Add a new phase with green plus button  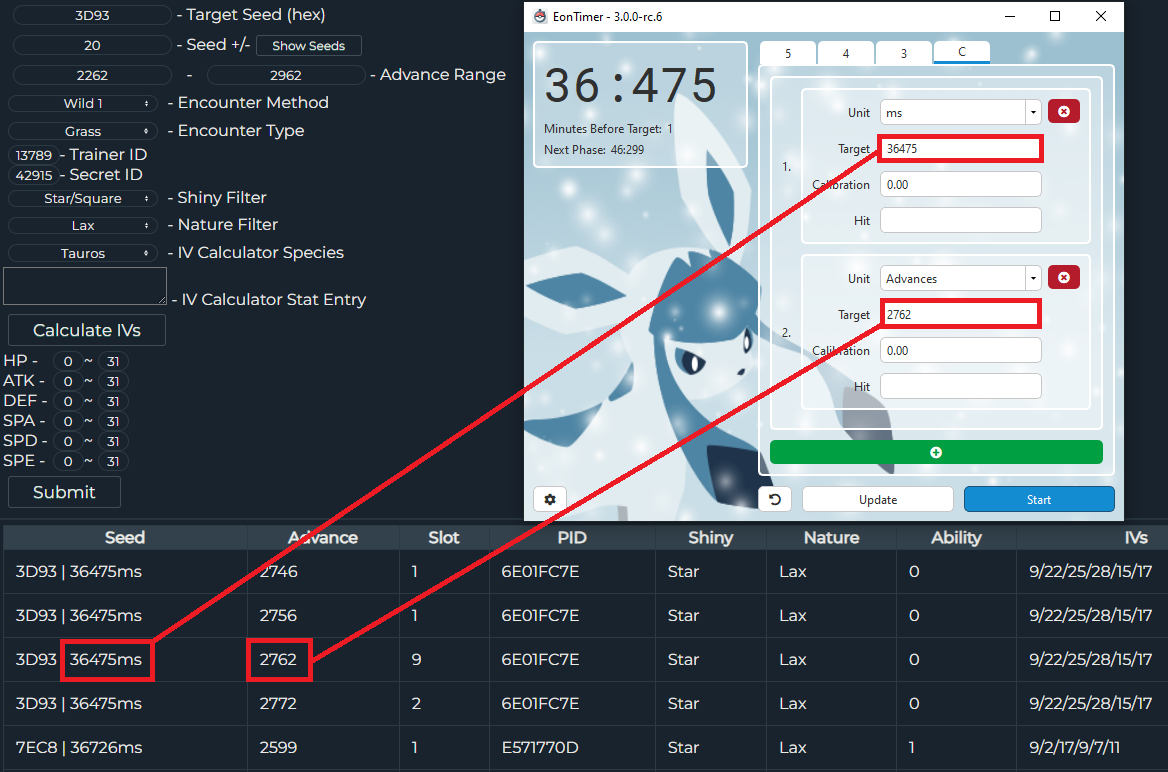pos(936,452)
